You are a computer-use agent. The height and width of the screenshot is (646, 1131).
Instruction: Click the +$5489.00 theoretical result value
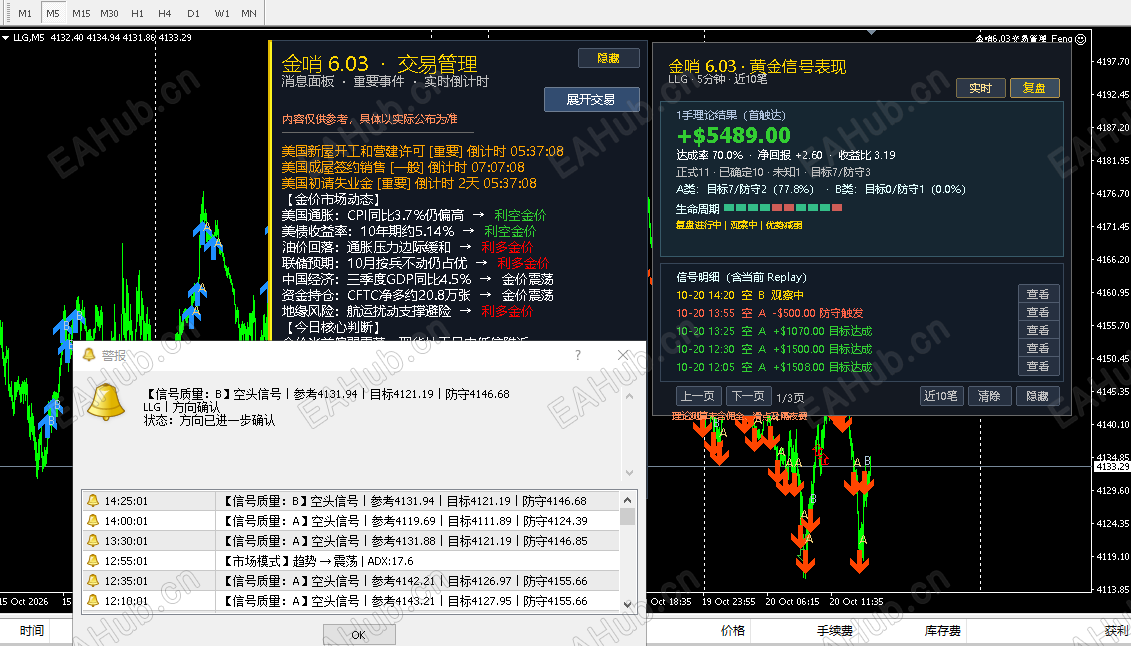(x=734, y=136)
